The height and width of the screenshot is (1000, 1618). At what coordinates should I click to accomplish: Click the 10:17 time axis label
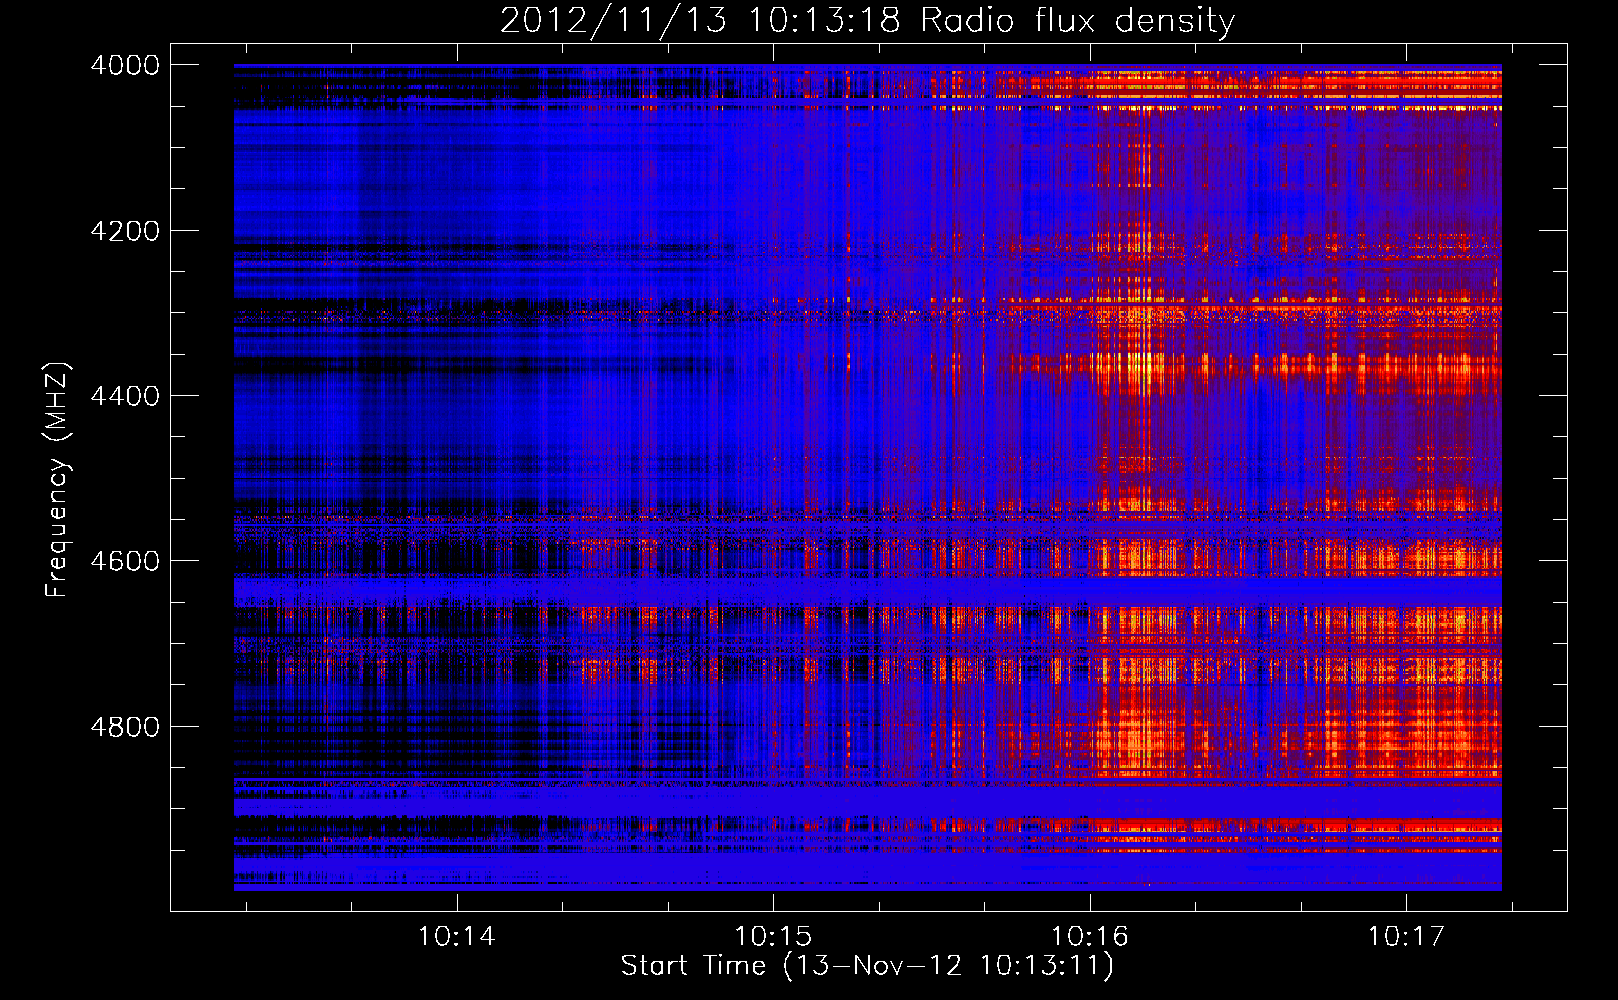pos(1406,937)
